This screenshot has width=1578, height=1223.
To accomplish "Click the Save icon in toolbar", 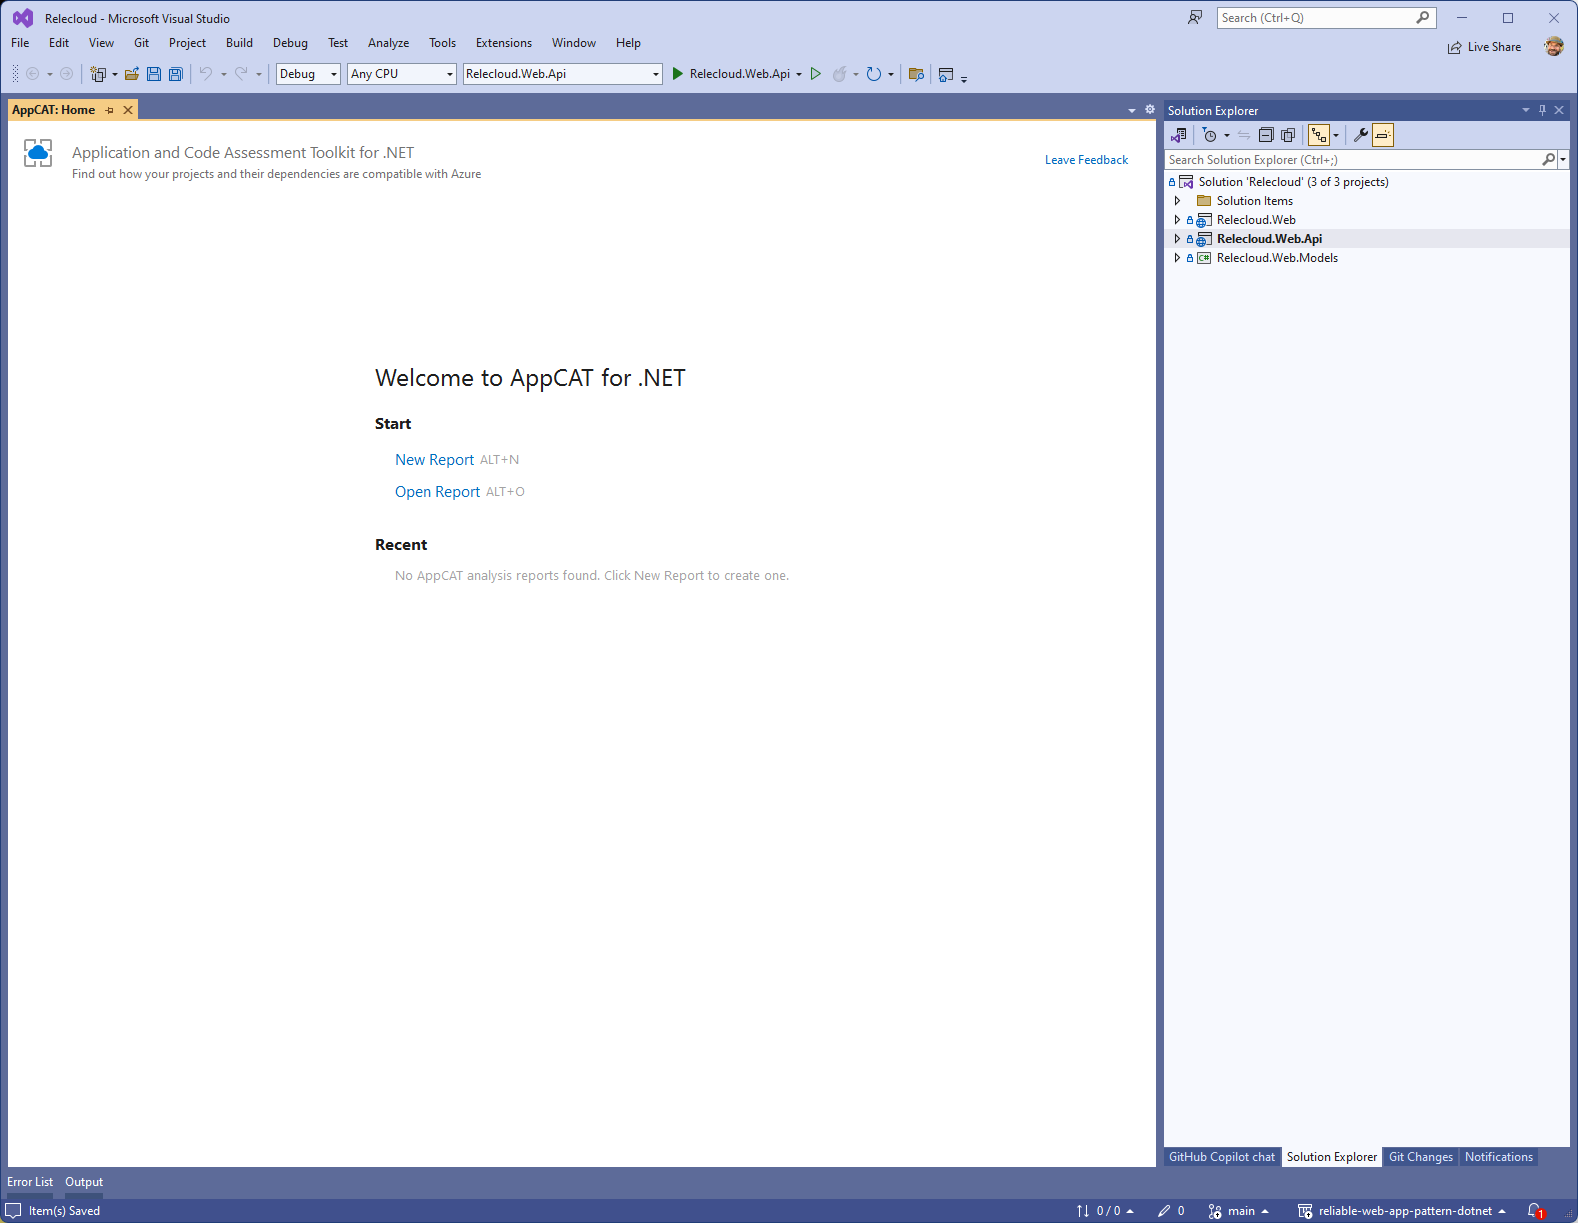I will [x=154, y=74].
